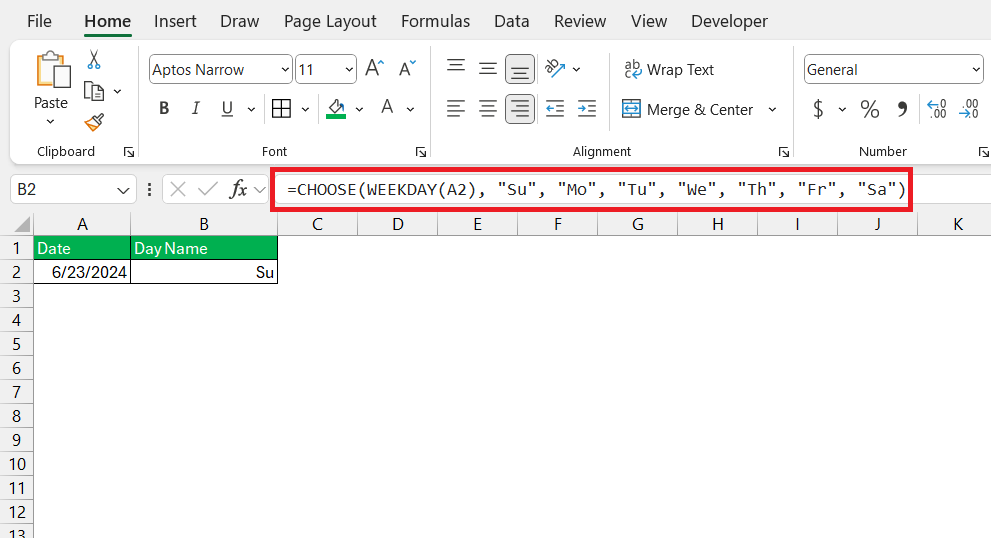The image size is (991, 538).
Task: Select the Day Name header cell
Action: (x=204, y=248)
